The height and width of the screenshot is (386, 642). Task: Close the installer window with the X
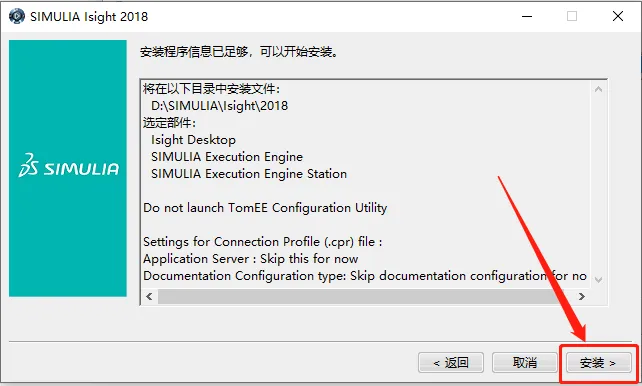[618, 16]
